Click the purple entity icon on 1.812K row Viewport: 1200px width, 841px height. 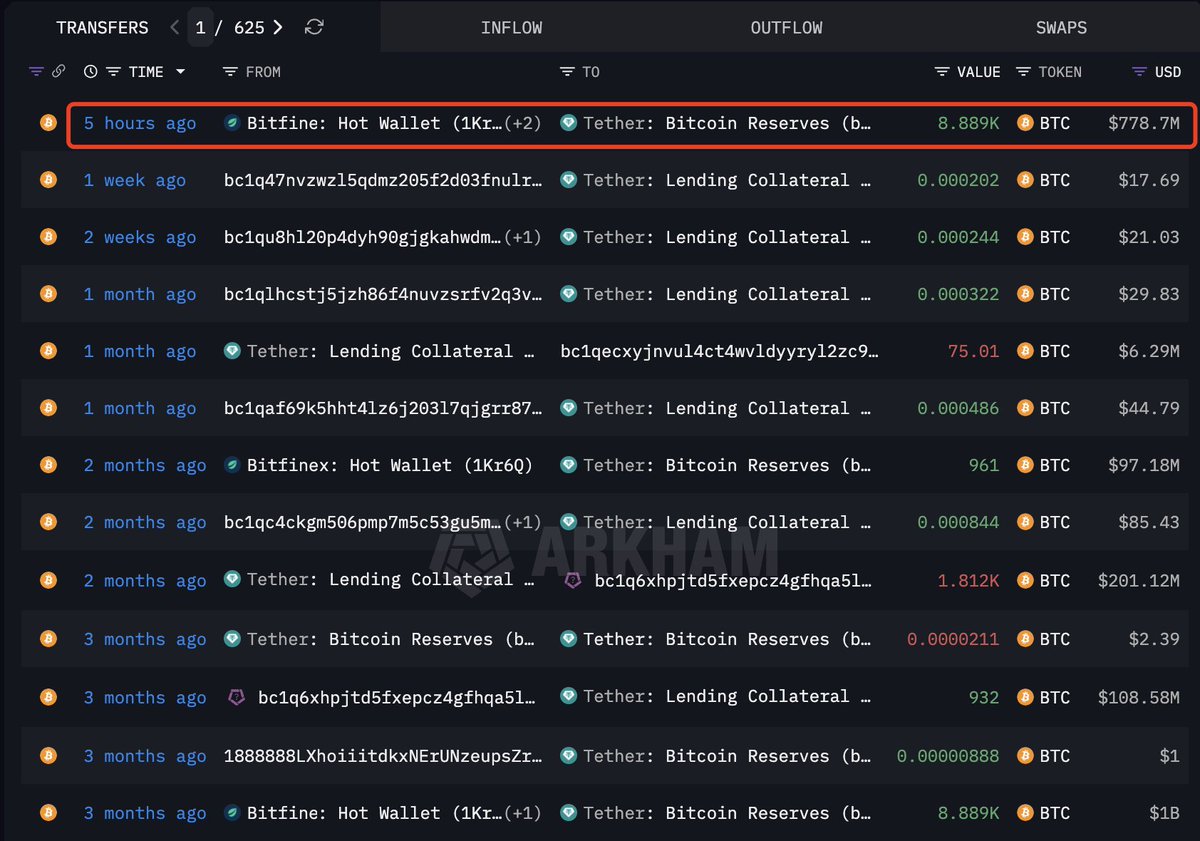573,580
